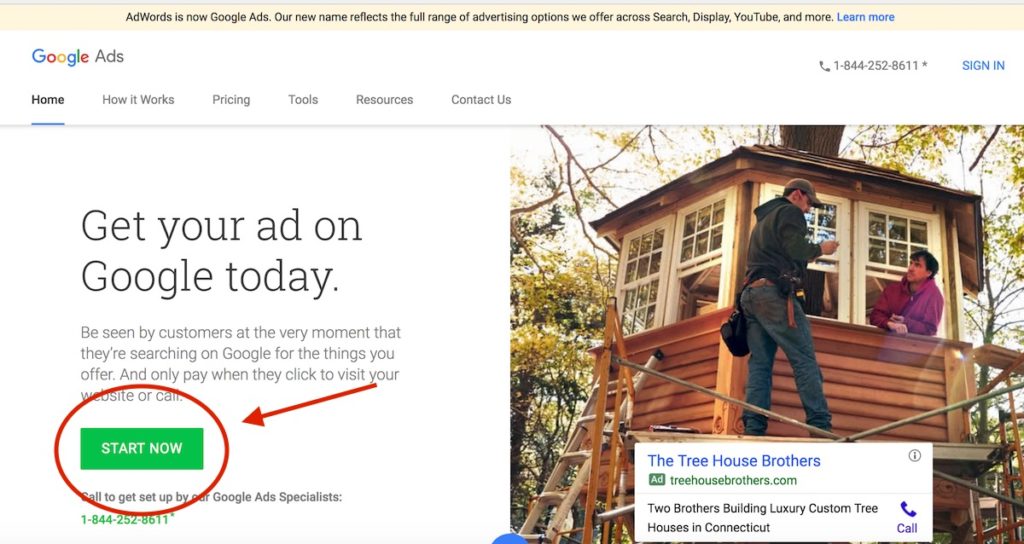The image size is (1024, 544).
Task: Click the Learn more link in banner
Action: 866,17
